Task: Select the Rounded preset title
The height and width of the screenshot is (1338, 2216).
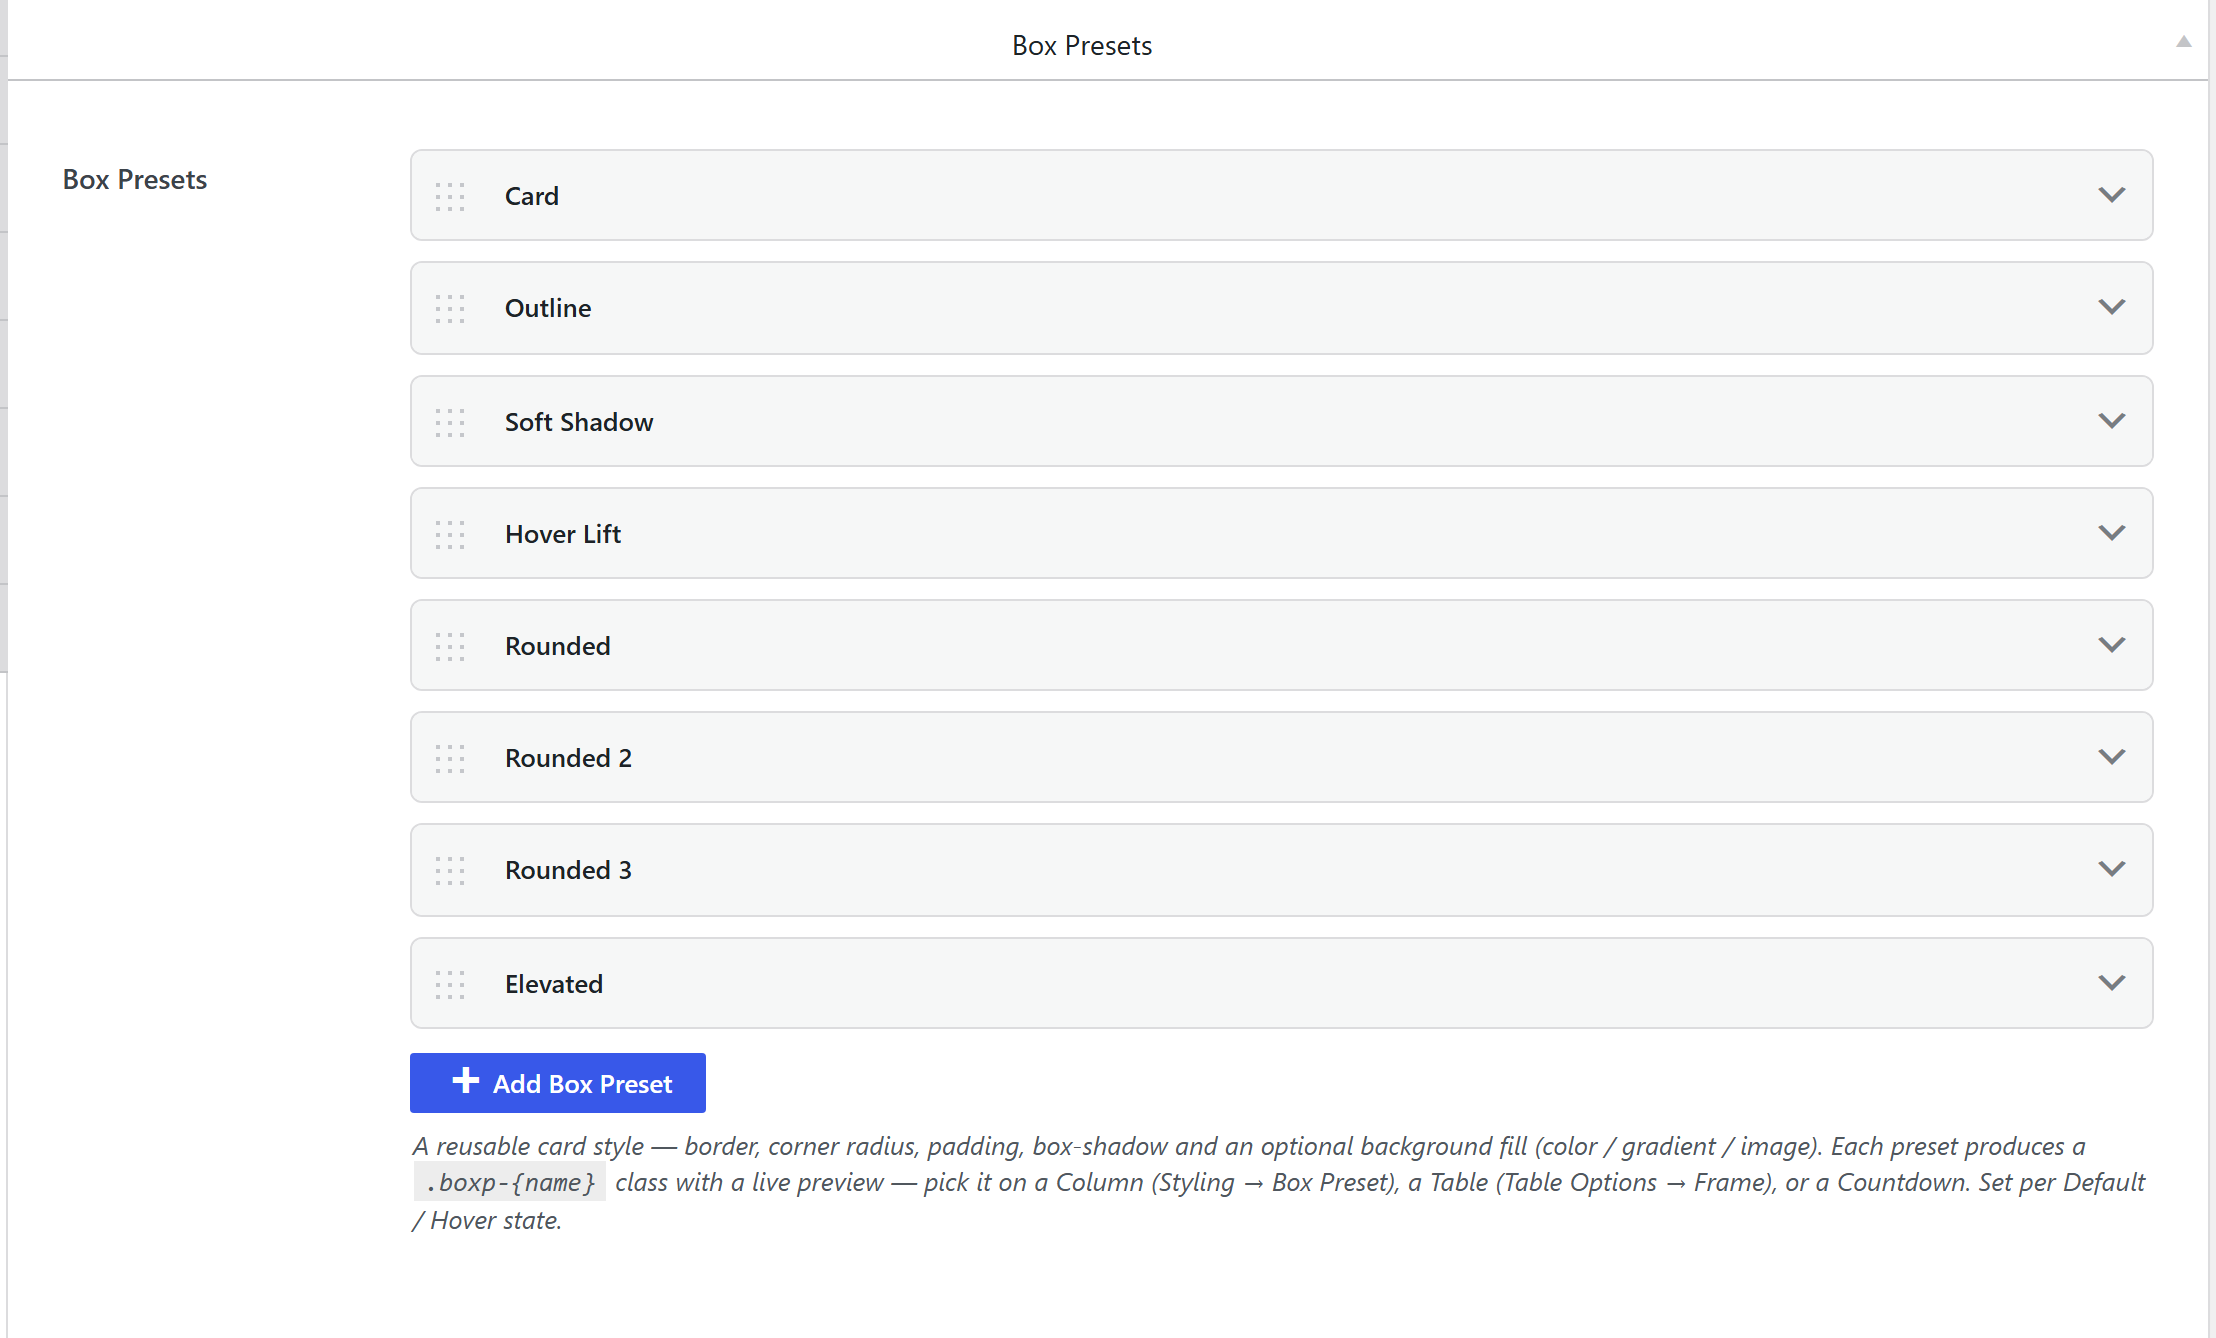Action: point(557,646)
